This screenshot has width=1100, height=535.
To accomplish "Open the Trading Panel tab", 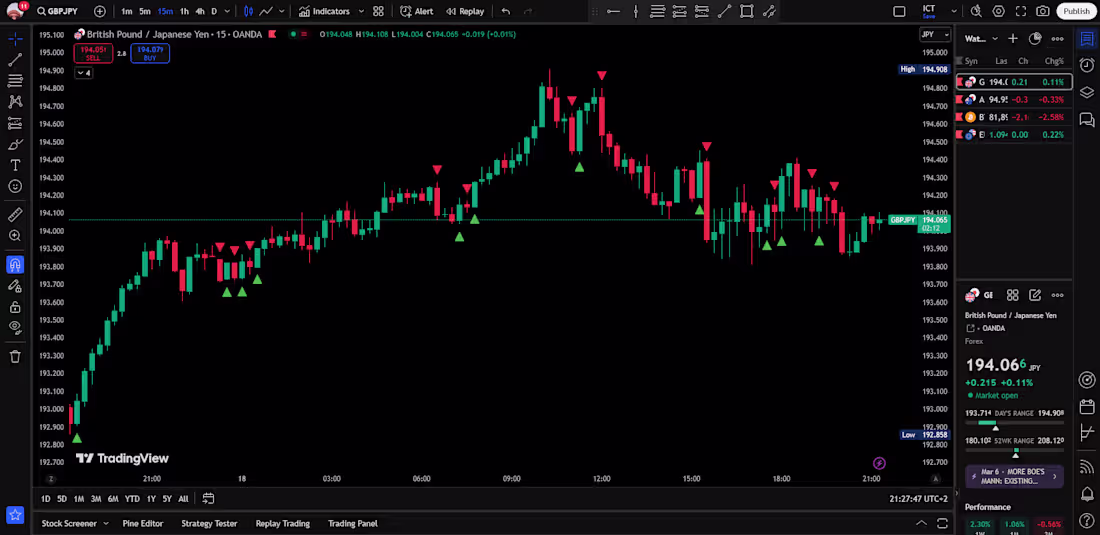I will (x=353, y=523).
